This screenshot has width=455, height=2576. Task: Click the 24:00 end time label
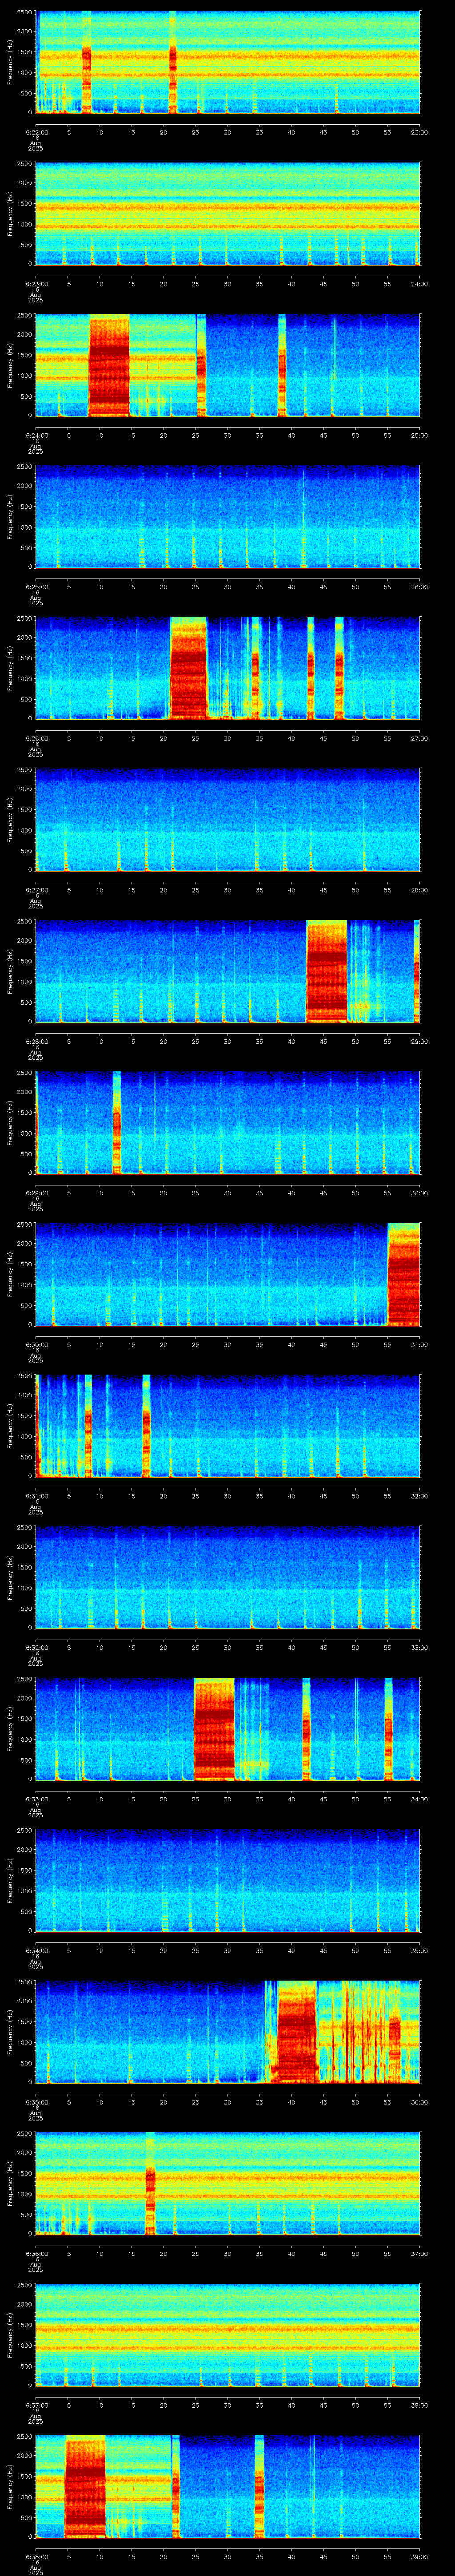(419, 284)
